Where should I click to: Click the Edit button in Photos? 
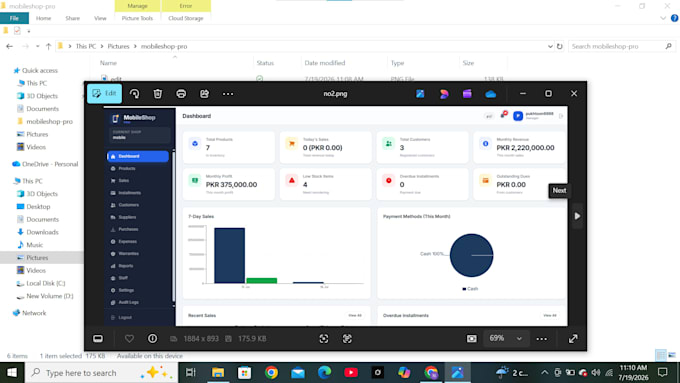[x=105, y=93]
